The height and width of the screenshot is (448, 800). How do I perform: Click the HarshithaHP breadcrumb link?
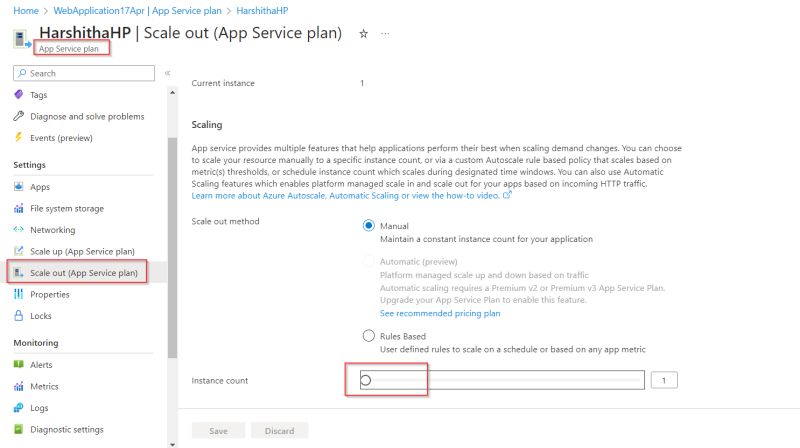pyautogui.click(x=262, y=10)
